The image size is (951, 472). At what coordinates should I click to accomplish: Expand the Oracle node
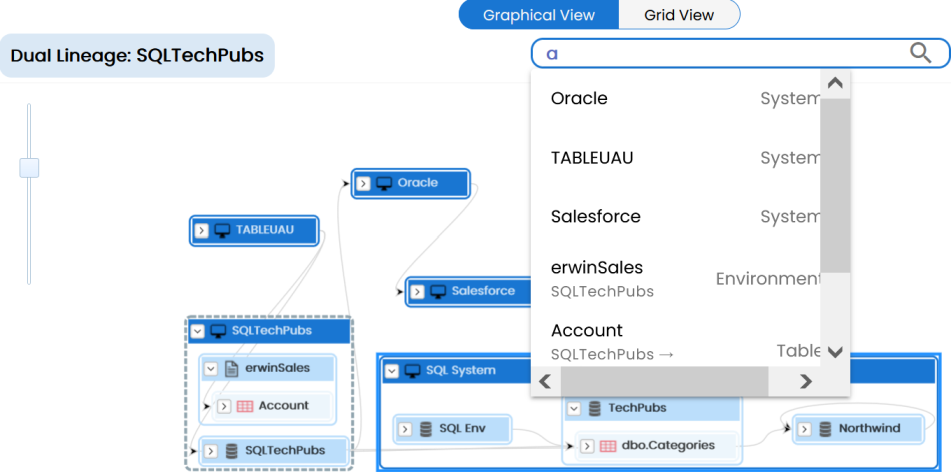tap(363, 183)
